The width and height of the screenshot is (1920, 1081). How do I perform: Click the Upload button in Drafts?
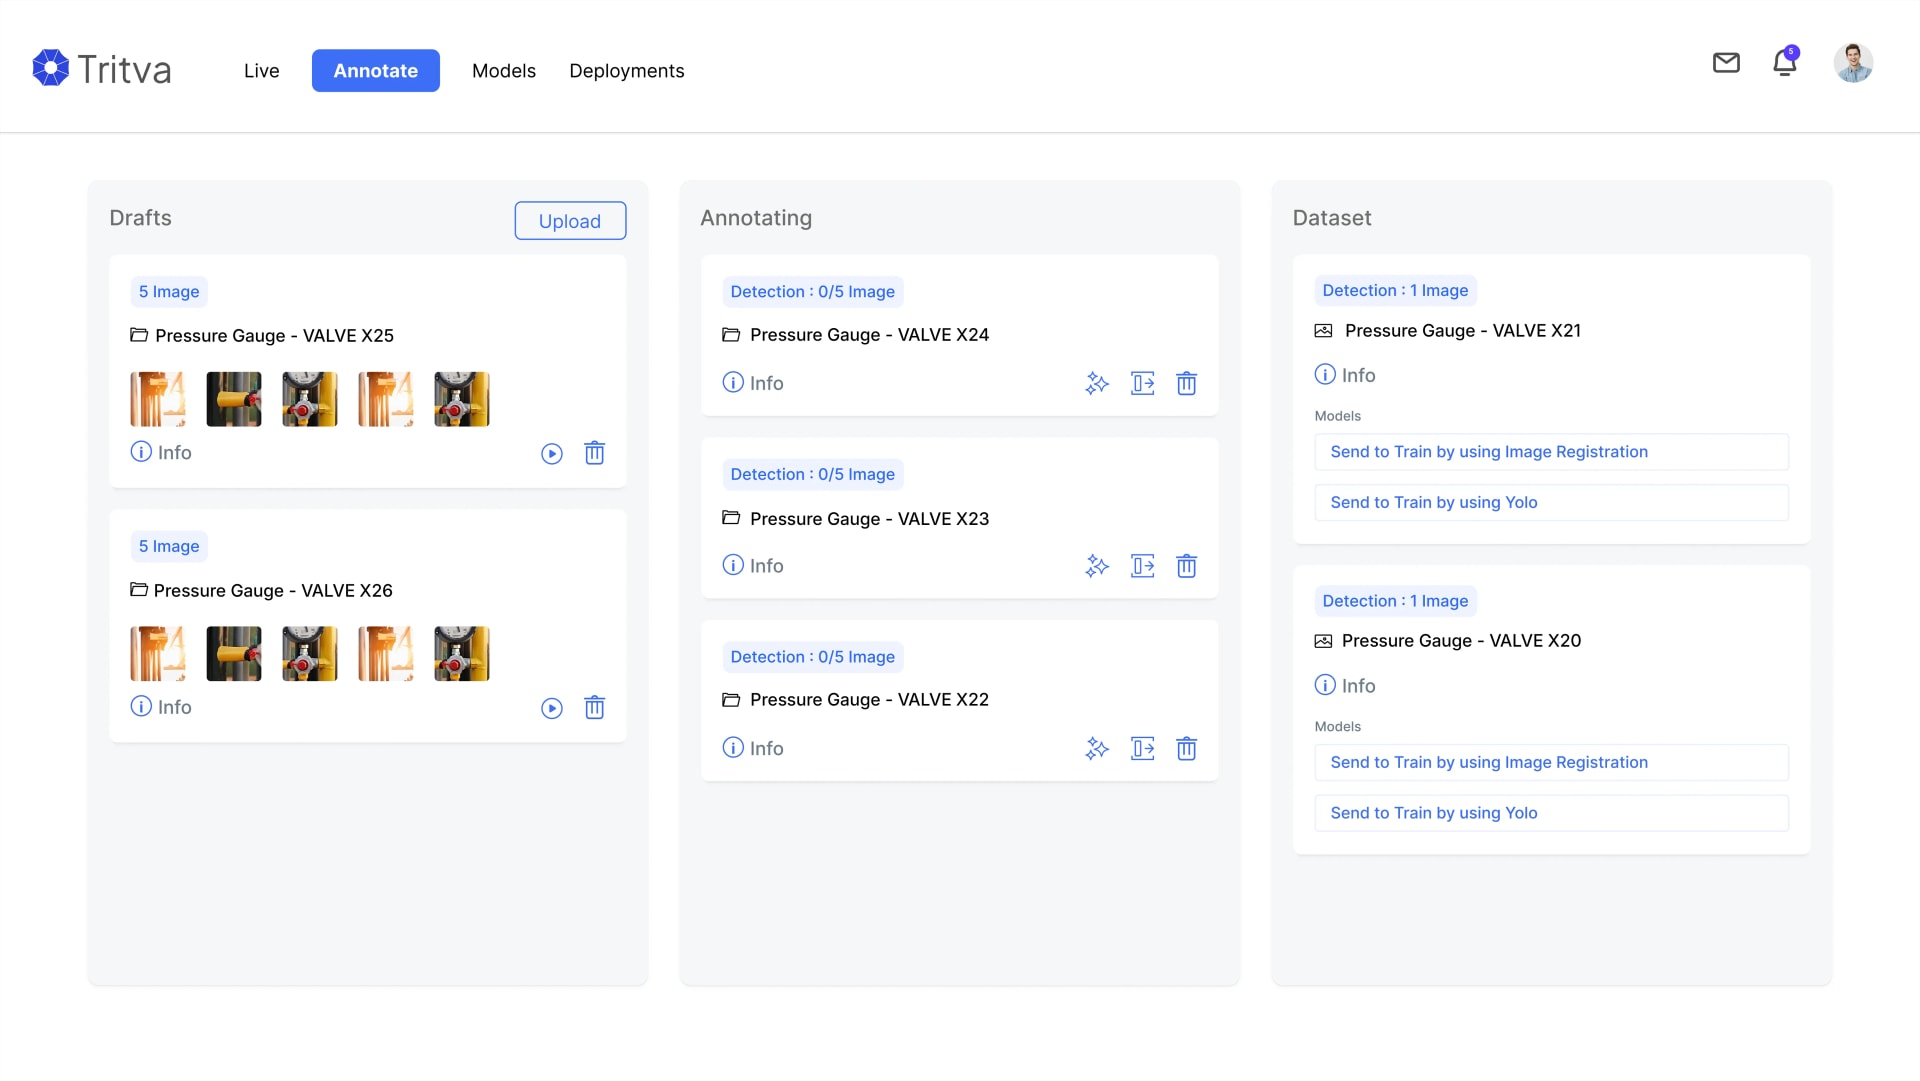(570, 221)
